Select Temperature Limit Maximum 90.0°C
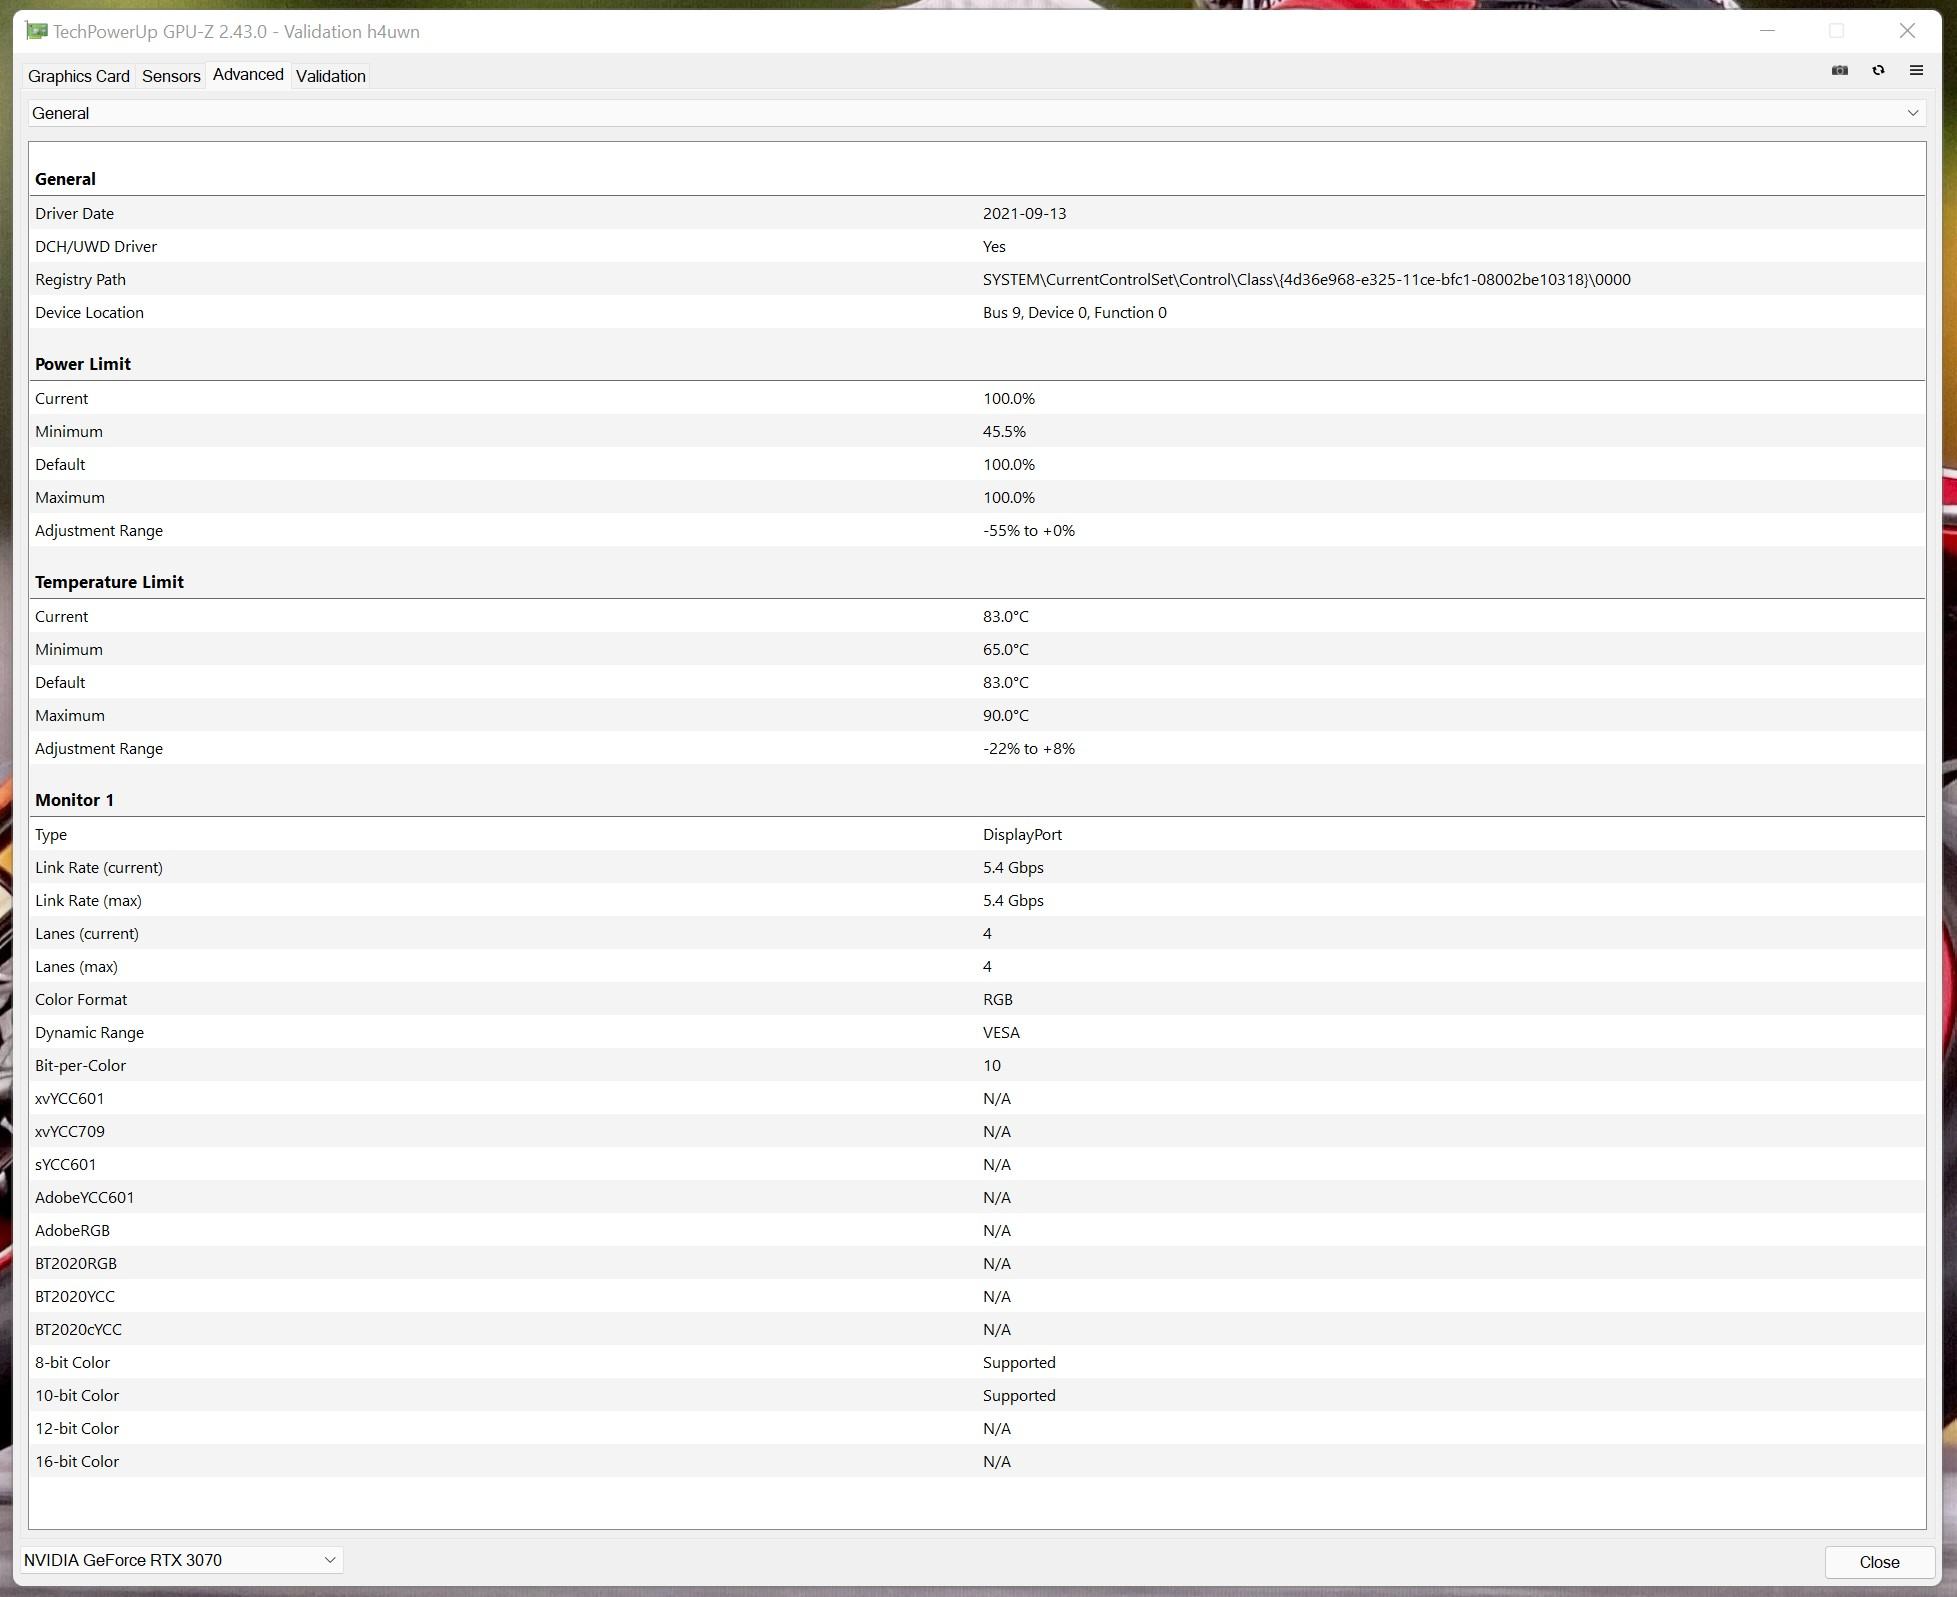This screenshot has height=1597, width=1957. 1005,715
